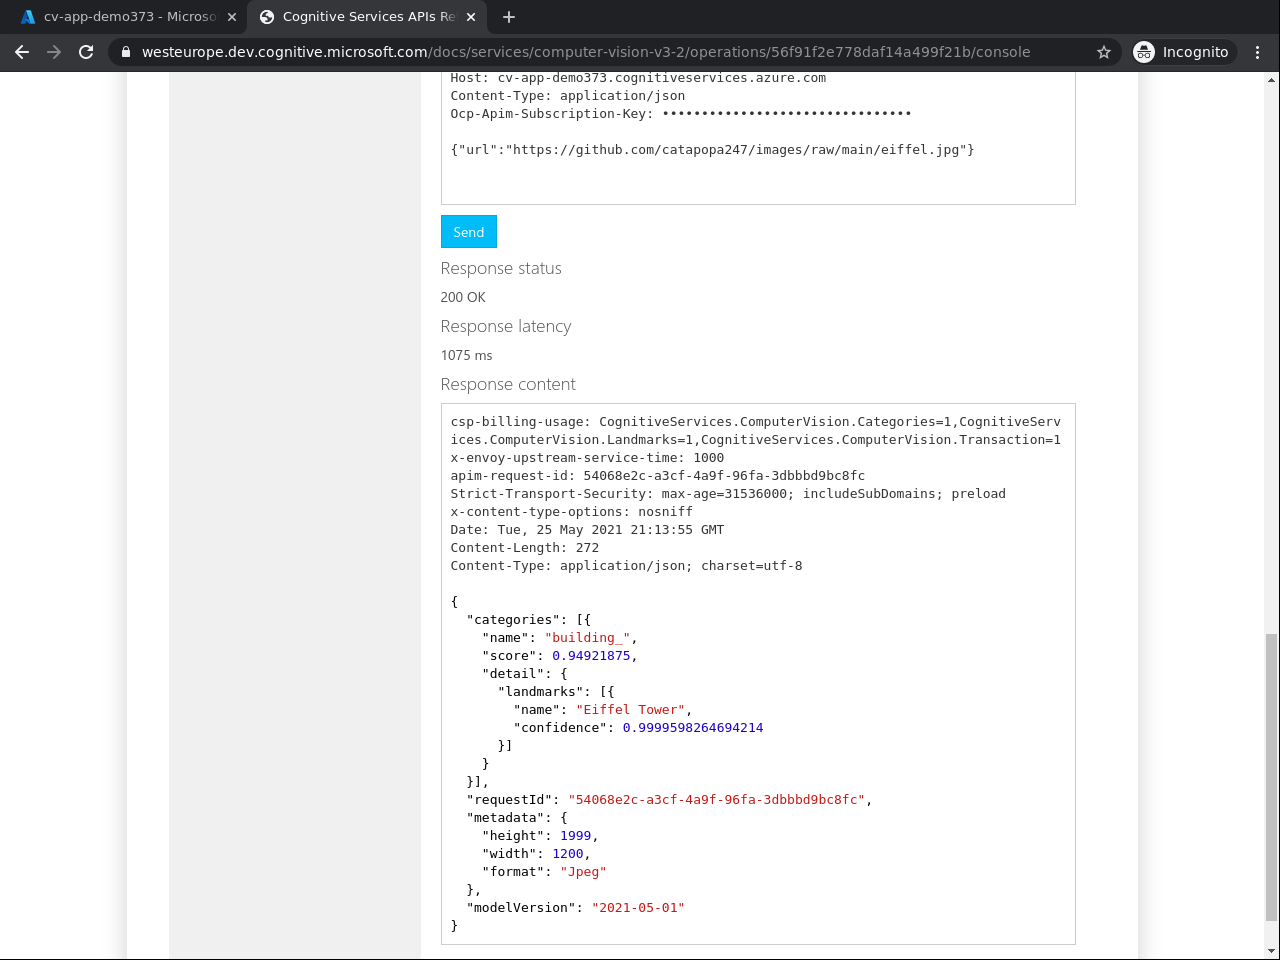Click the 1075 ms latency value
The width and height of the screenshot is (1280, 960).
(467, 355)
